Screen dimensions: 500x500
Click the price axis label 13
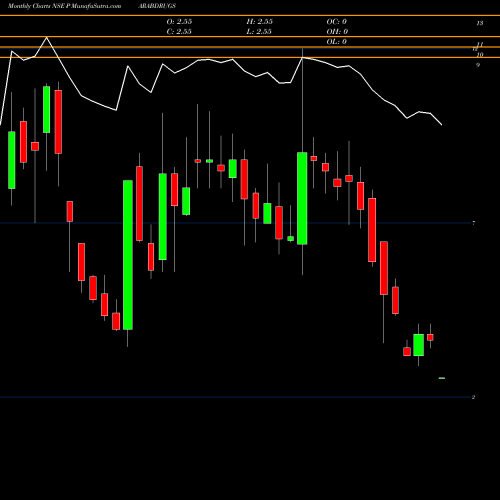point(480,23)
